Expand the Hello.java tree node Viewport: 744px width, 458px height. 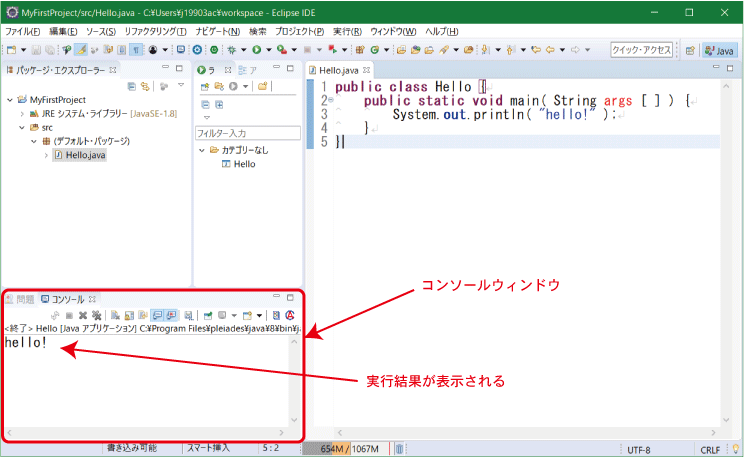[x=46, y=155]
